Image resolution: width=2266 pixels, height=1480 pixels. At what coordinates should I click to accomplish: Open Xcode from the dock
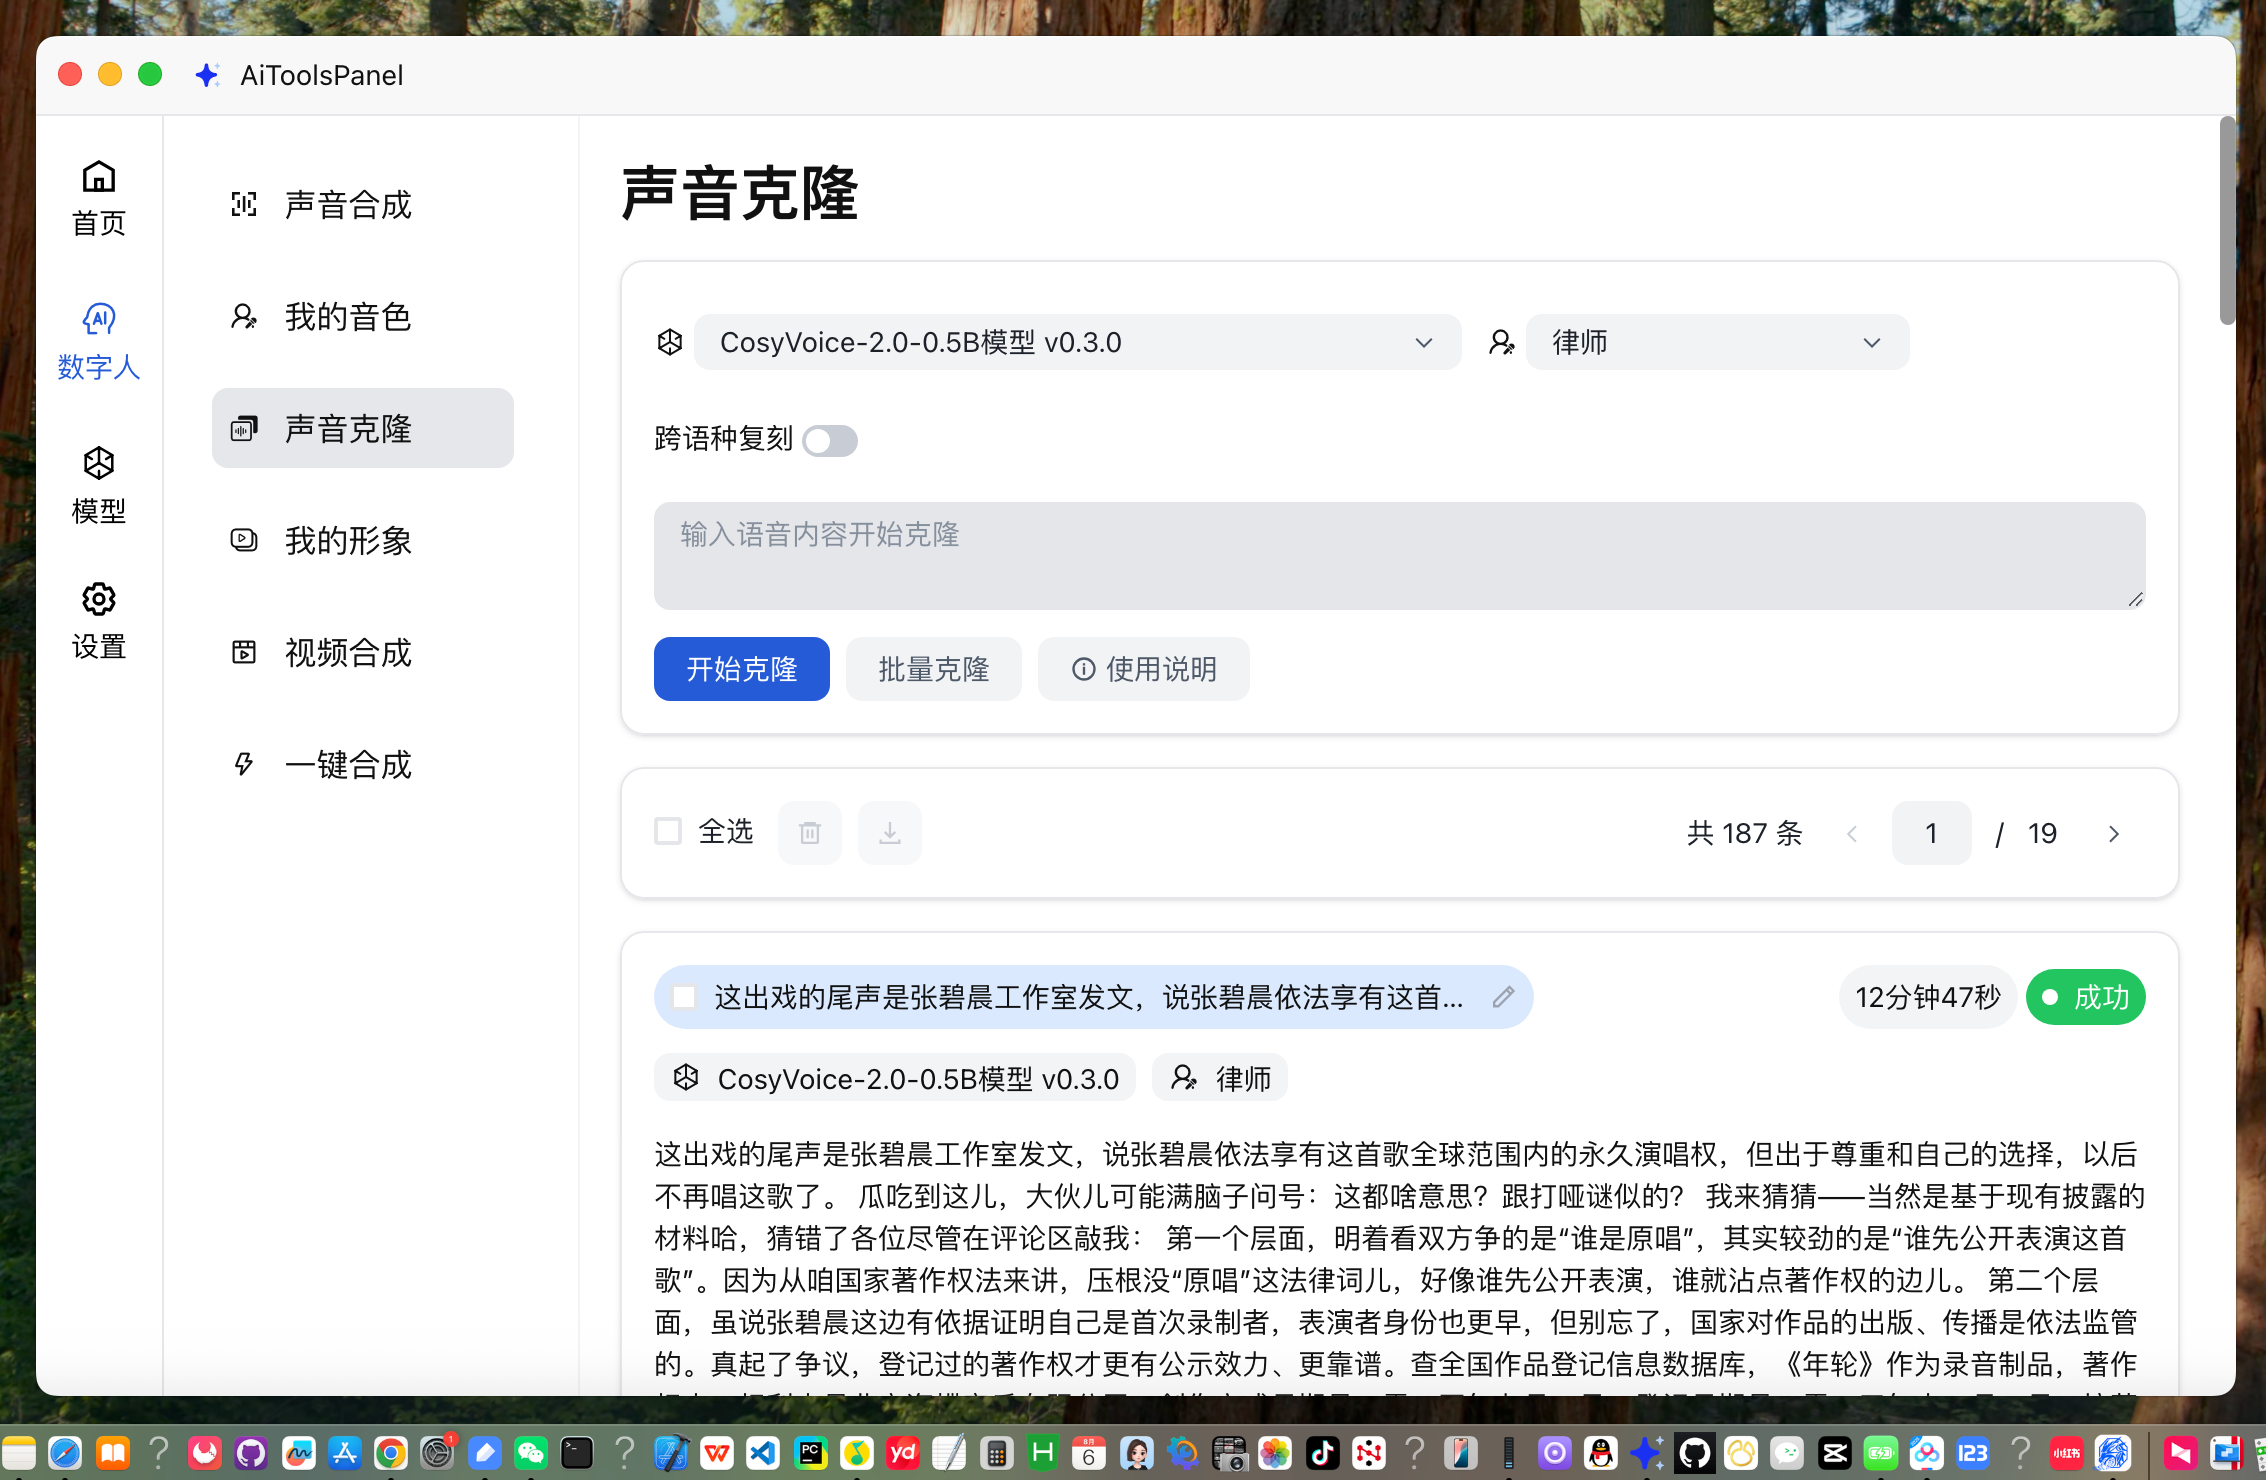(670, 1452)
